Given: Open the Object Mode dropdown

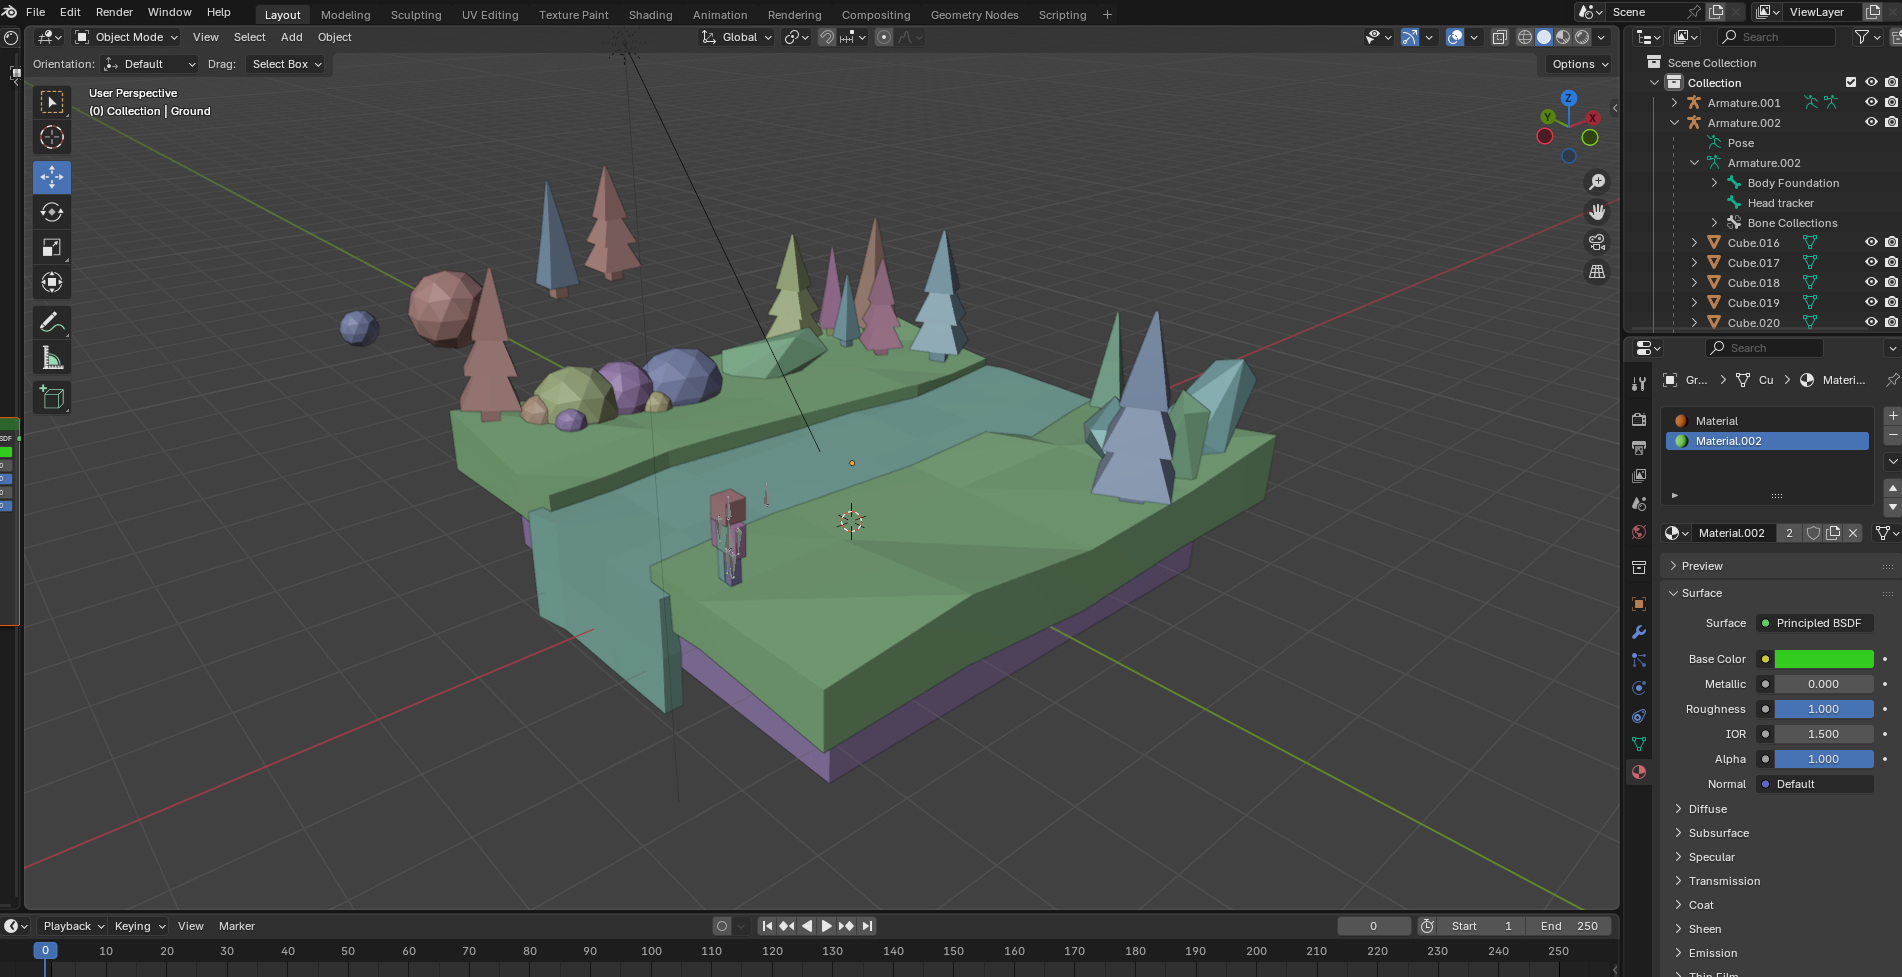Looking at the screenshot, I should click(127, 37).
